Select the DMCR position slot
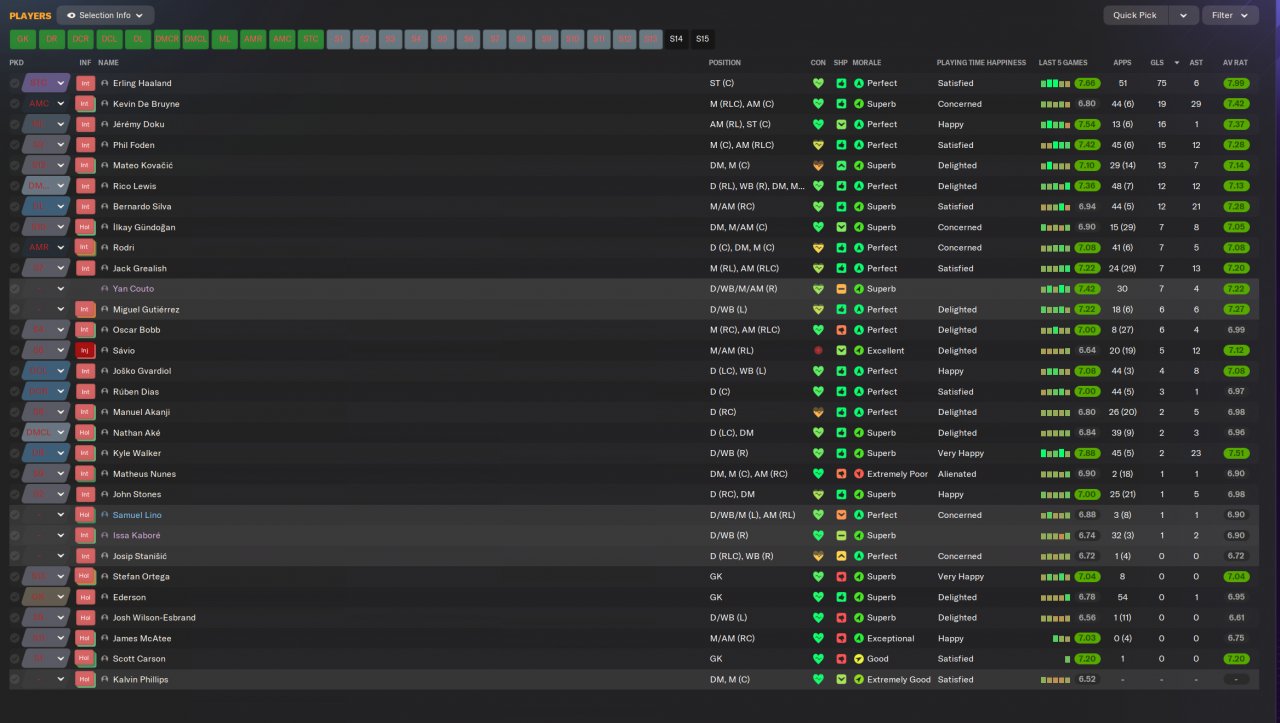Screen dimensions: 1280x723 point(167,39)
